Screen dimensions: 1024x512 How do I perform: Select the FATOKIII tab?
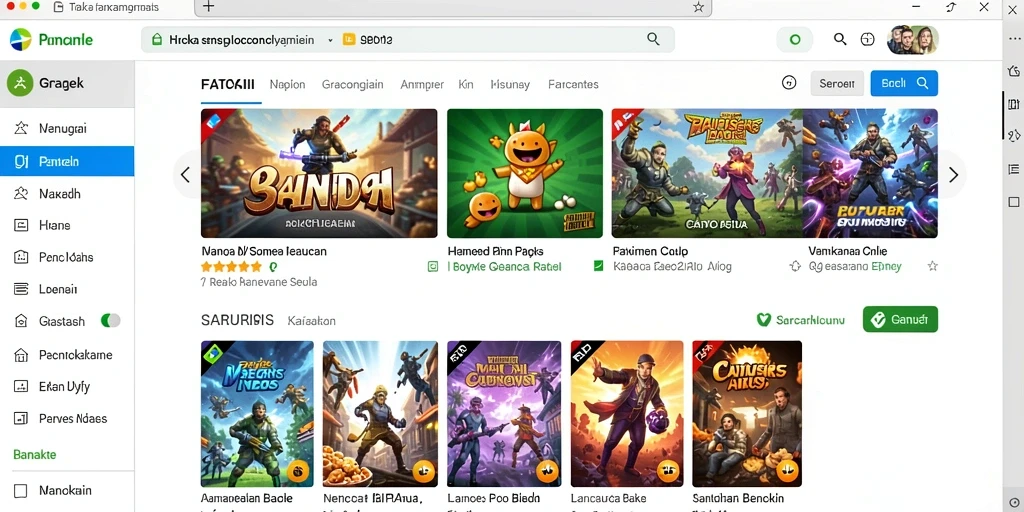228,84
